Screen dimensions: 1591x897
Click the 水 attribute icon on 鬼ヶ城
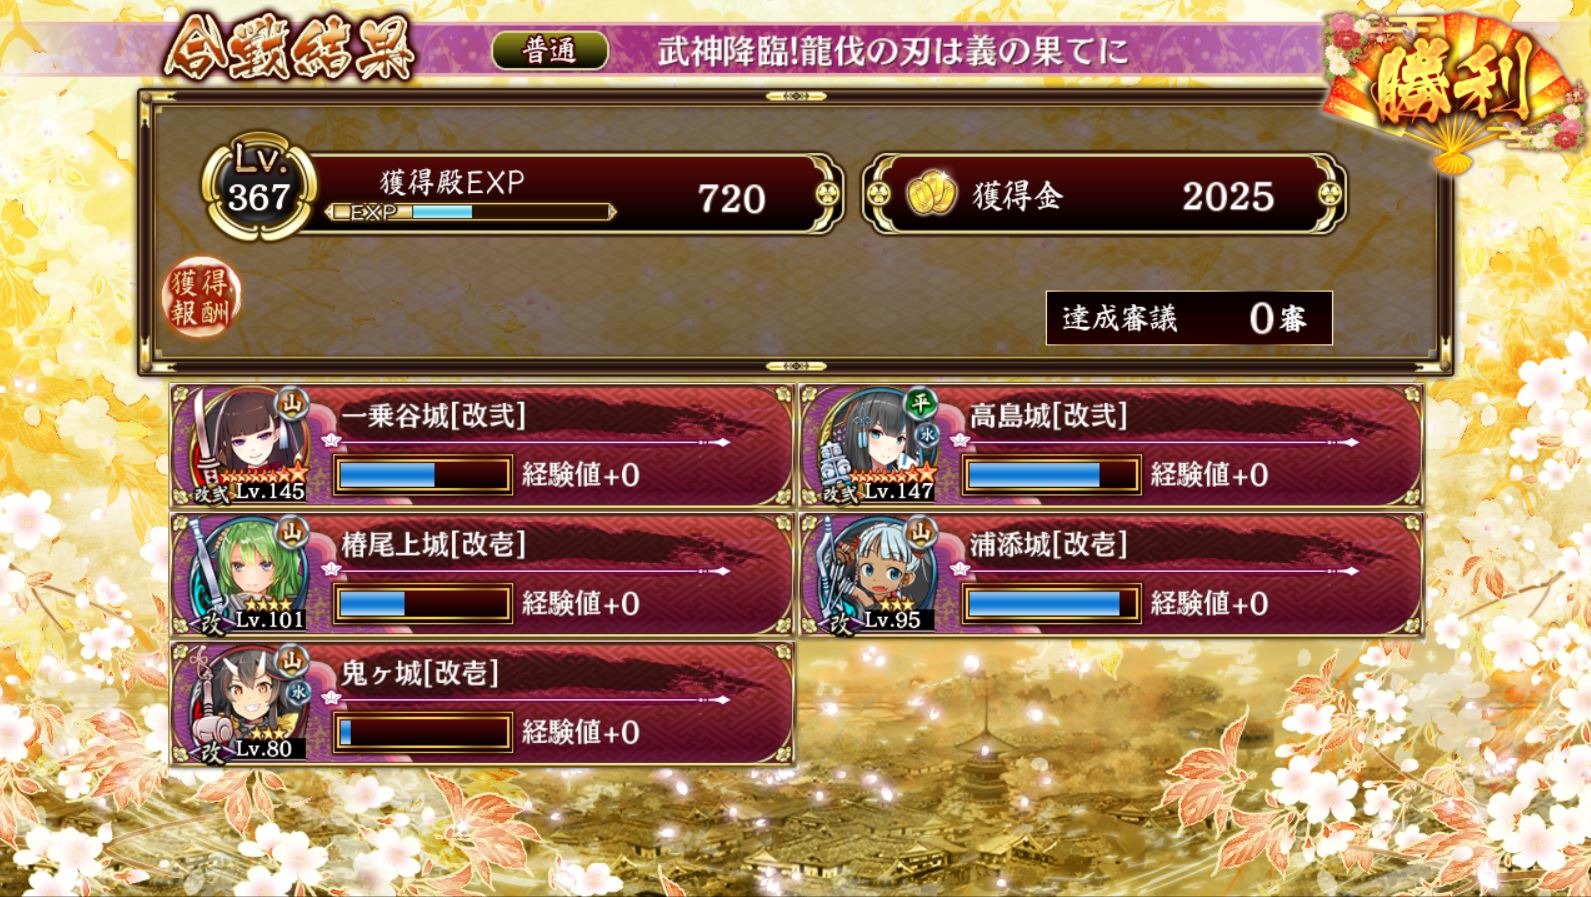point(299,692)
